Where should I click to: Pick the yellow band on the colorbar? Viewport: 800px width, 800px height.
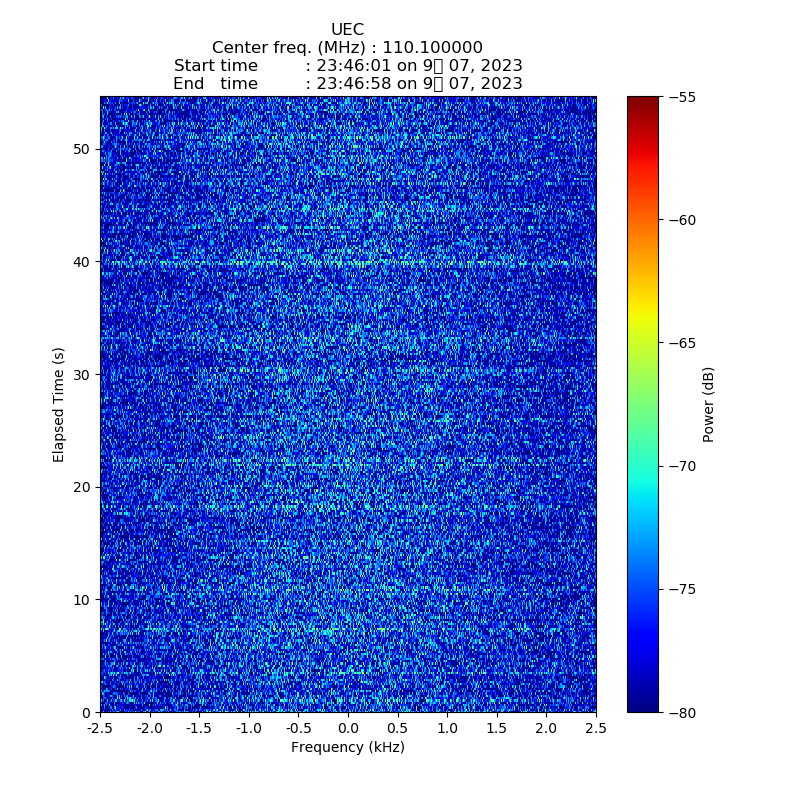click(643, 318)
